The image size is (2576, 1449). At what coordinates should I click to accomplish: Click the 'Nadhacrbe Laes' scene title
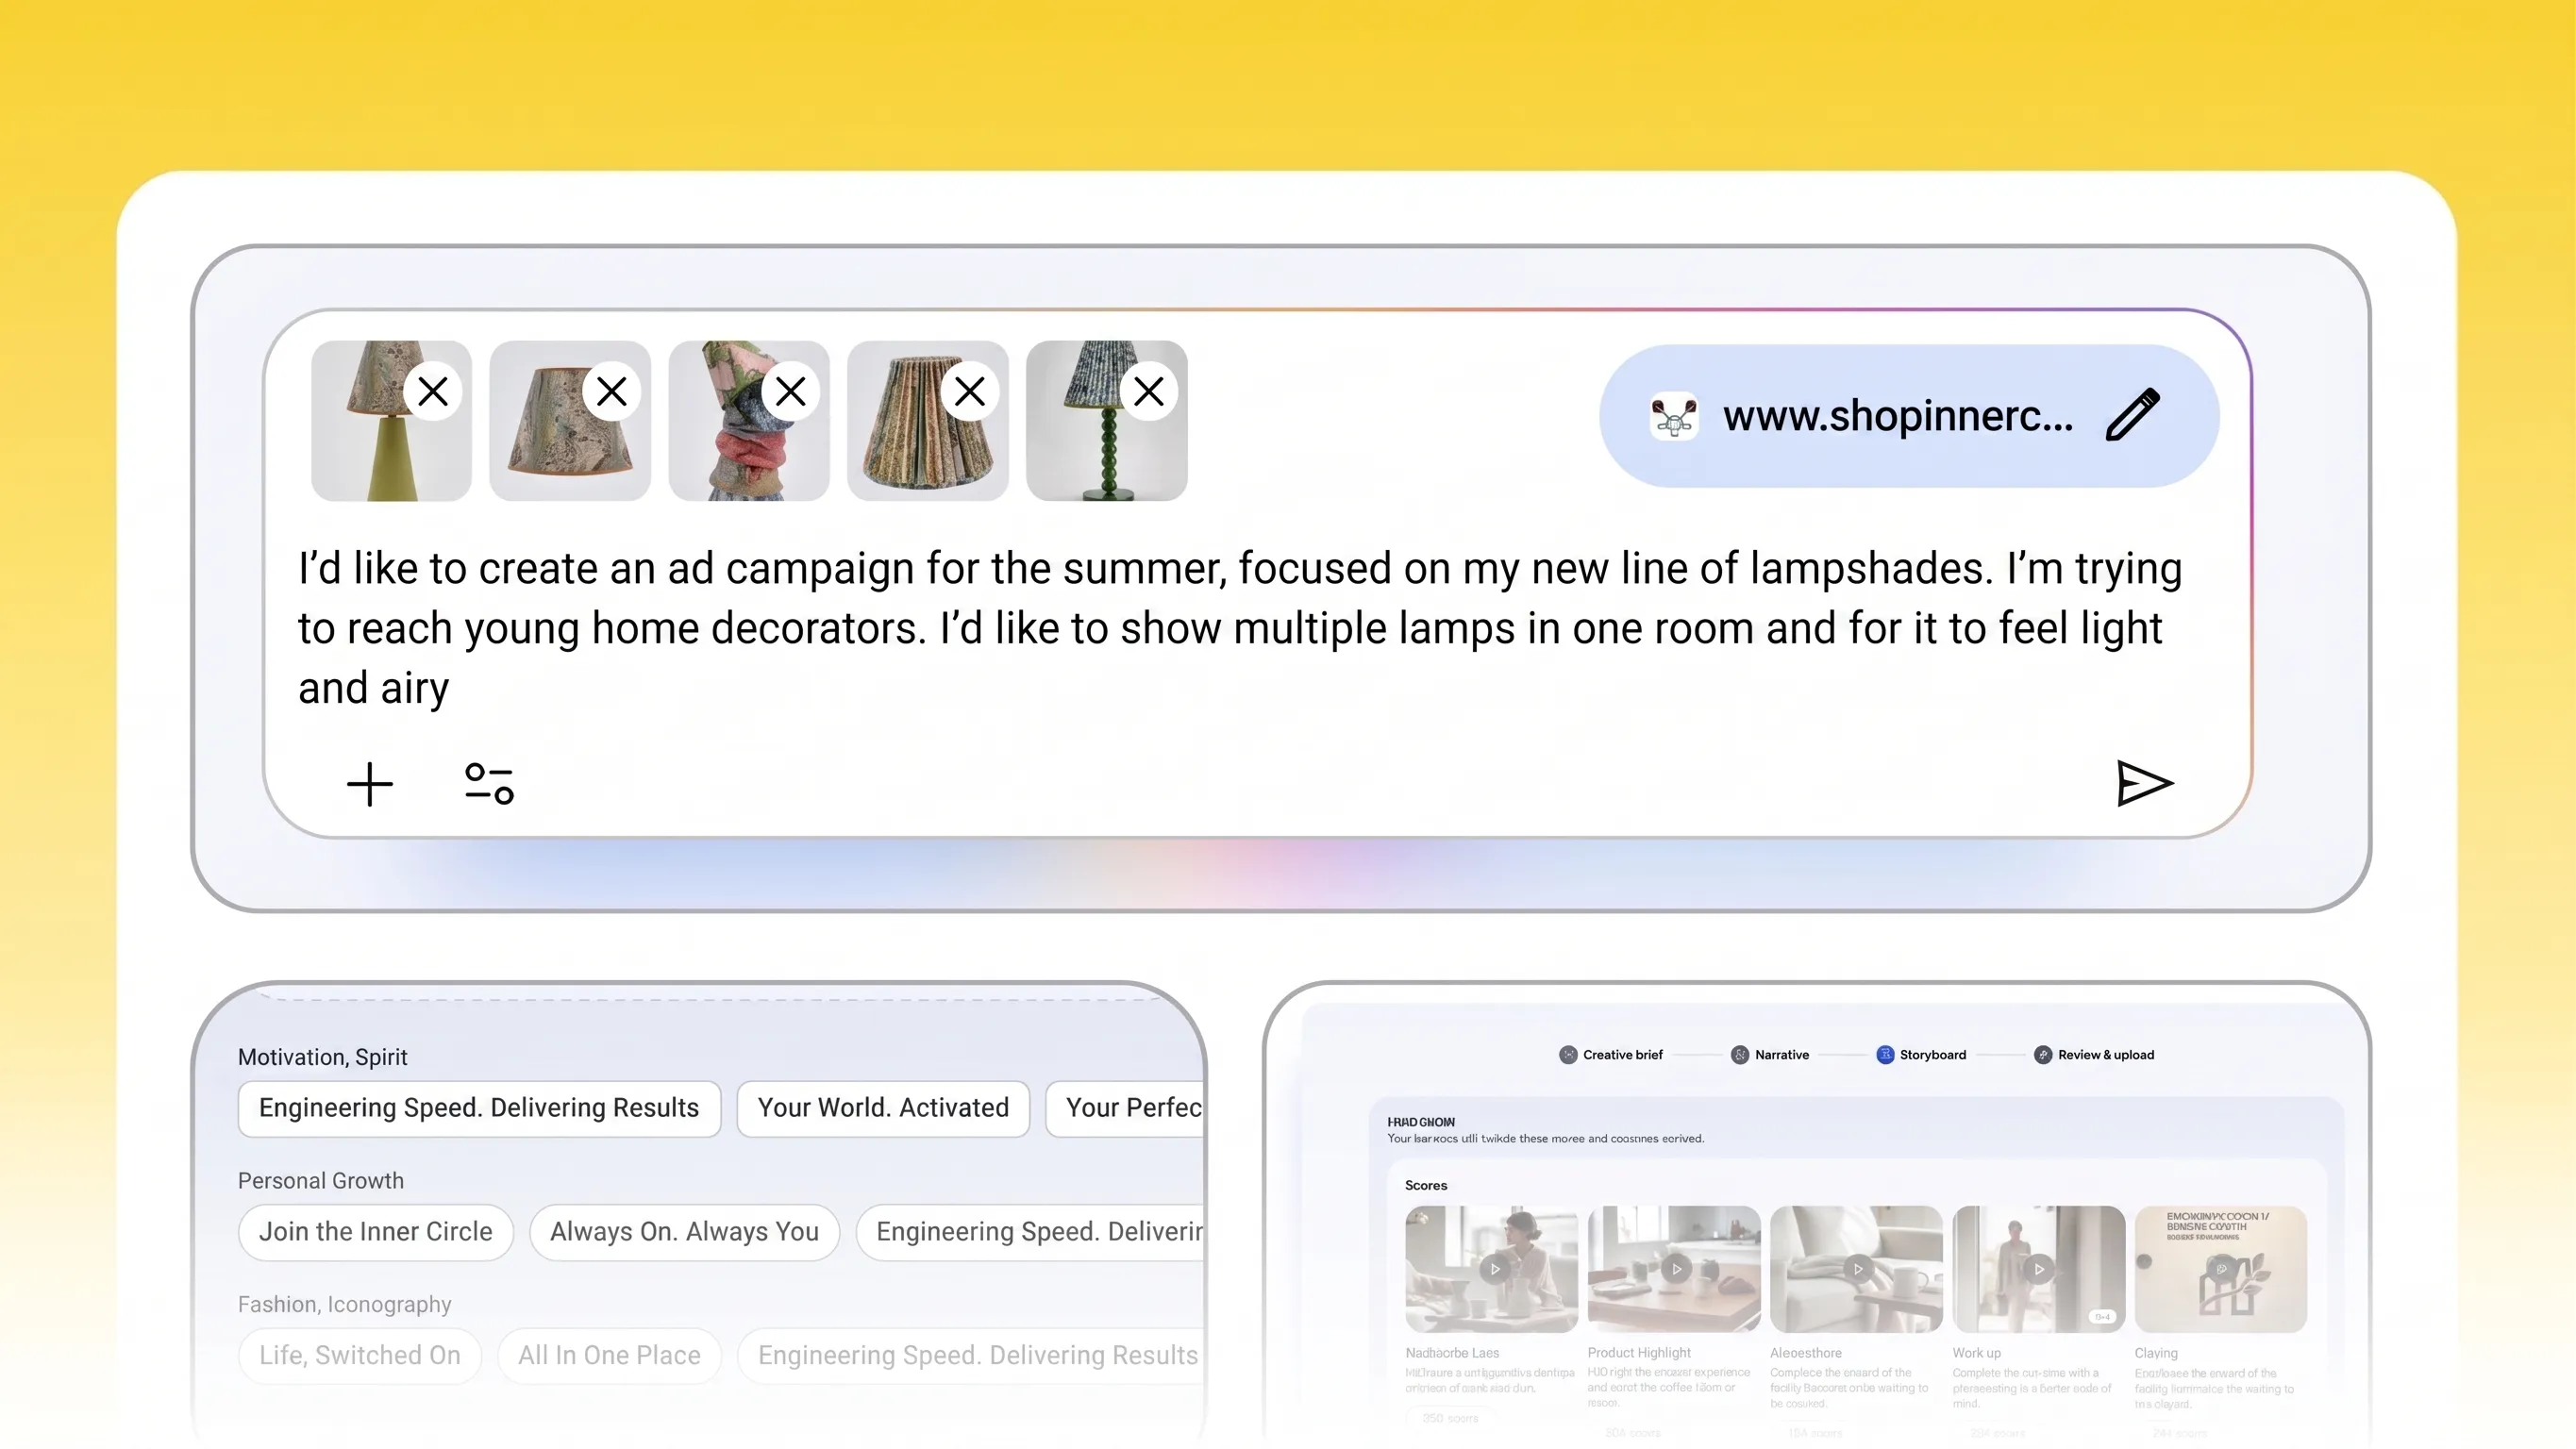coord(1452,1353)
